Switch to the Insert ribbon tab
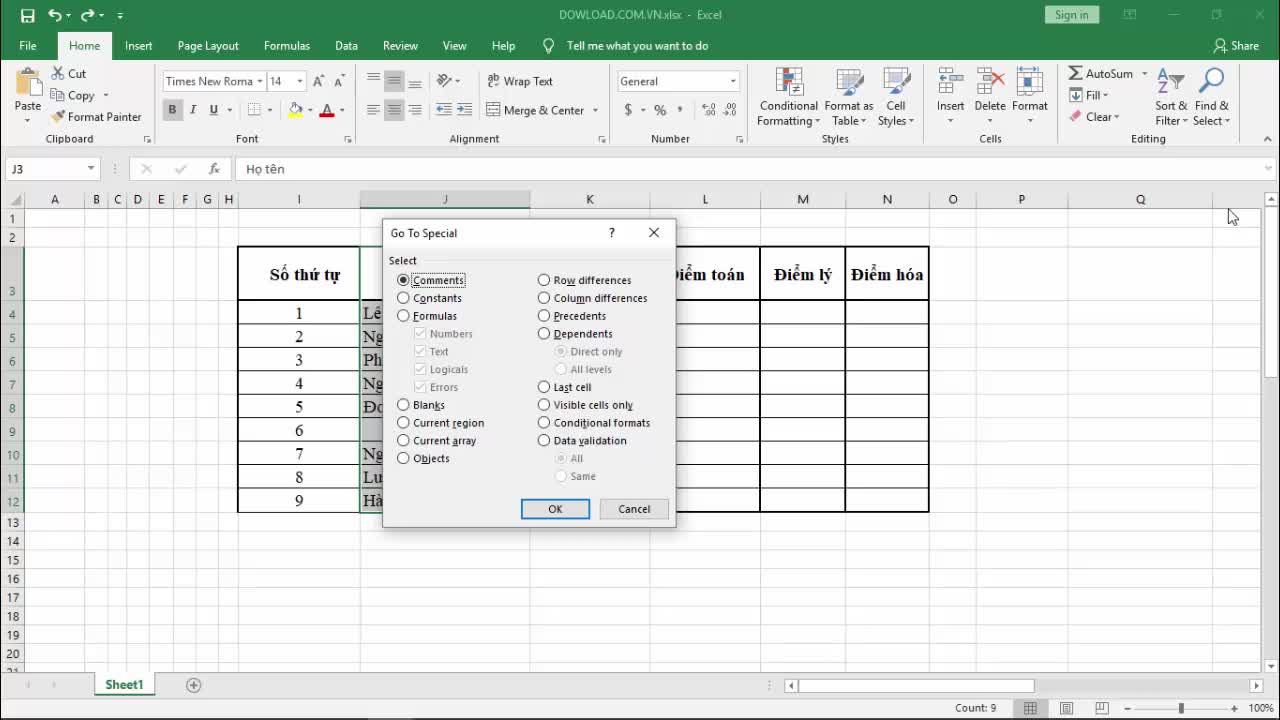Image resolution: width=1280 pixels, height=720 pixels. pos(139,46)
